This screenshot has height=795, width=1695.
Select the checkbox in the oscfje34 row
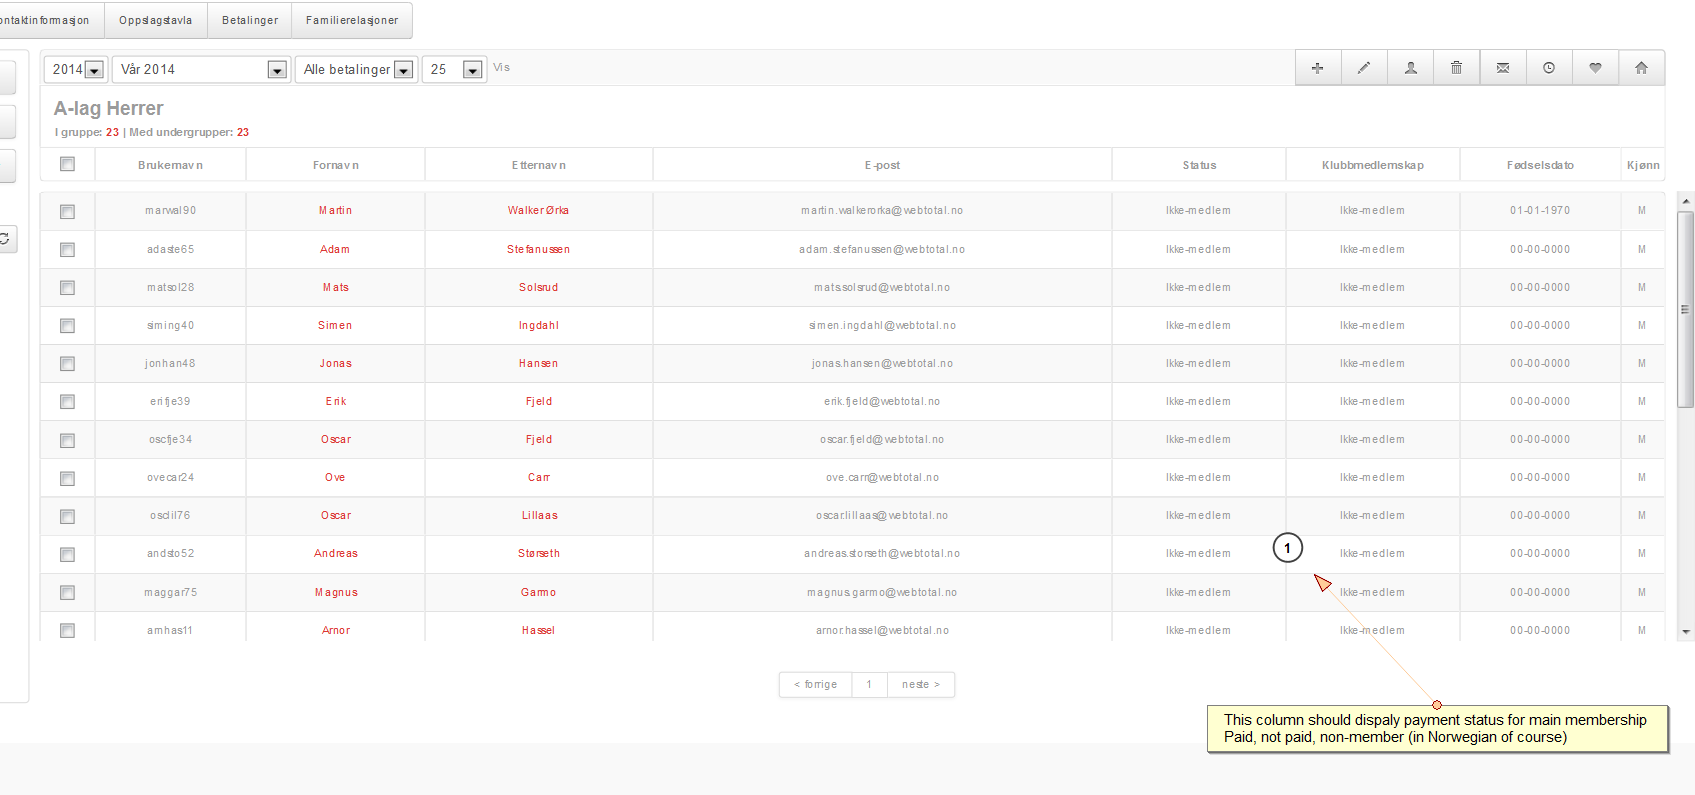tap(67, 440)
